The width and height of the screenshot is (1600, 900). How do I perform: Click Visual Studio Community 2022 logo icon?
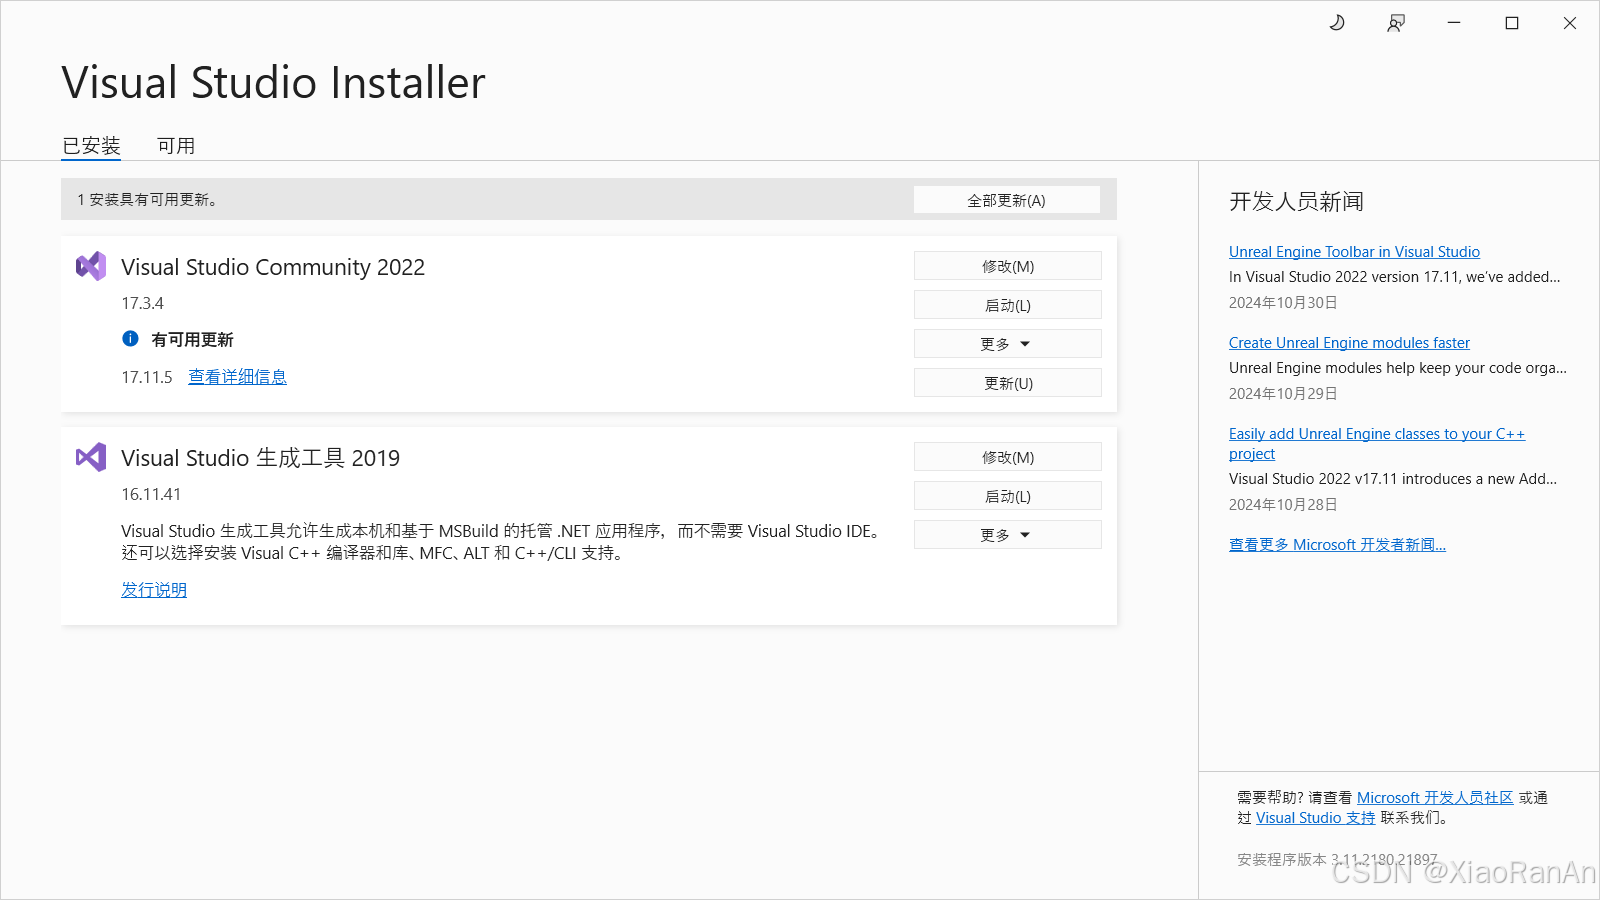[91, 266]
